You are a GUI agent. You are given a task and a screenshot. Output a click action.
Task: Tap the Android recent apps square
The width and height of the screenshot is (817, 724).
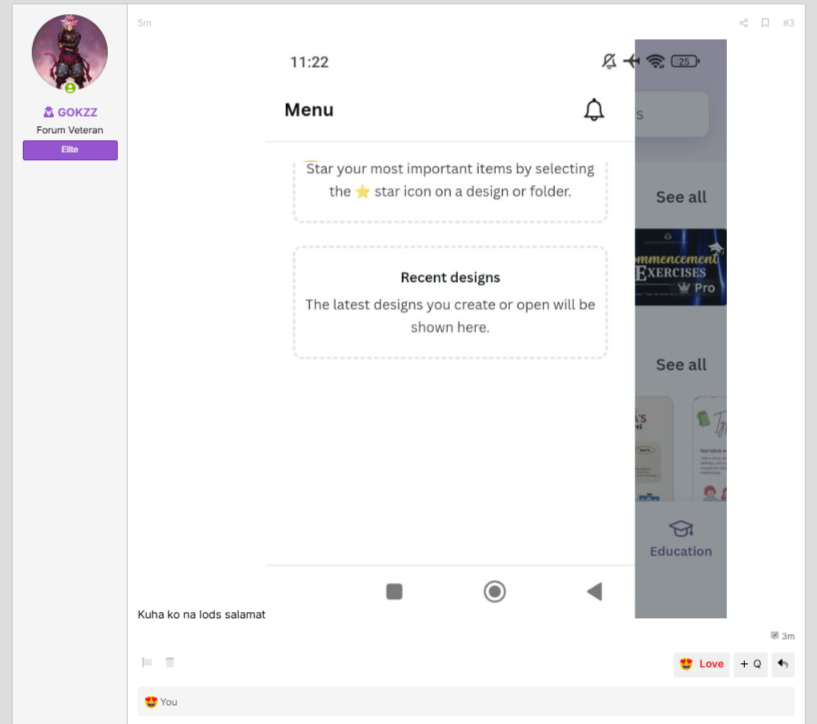pos(394,592)
